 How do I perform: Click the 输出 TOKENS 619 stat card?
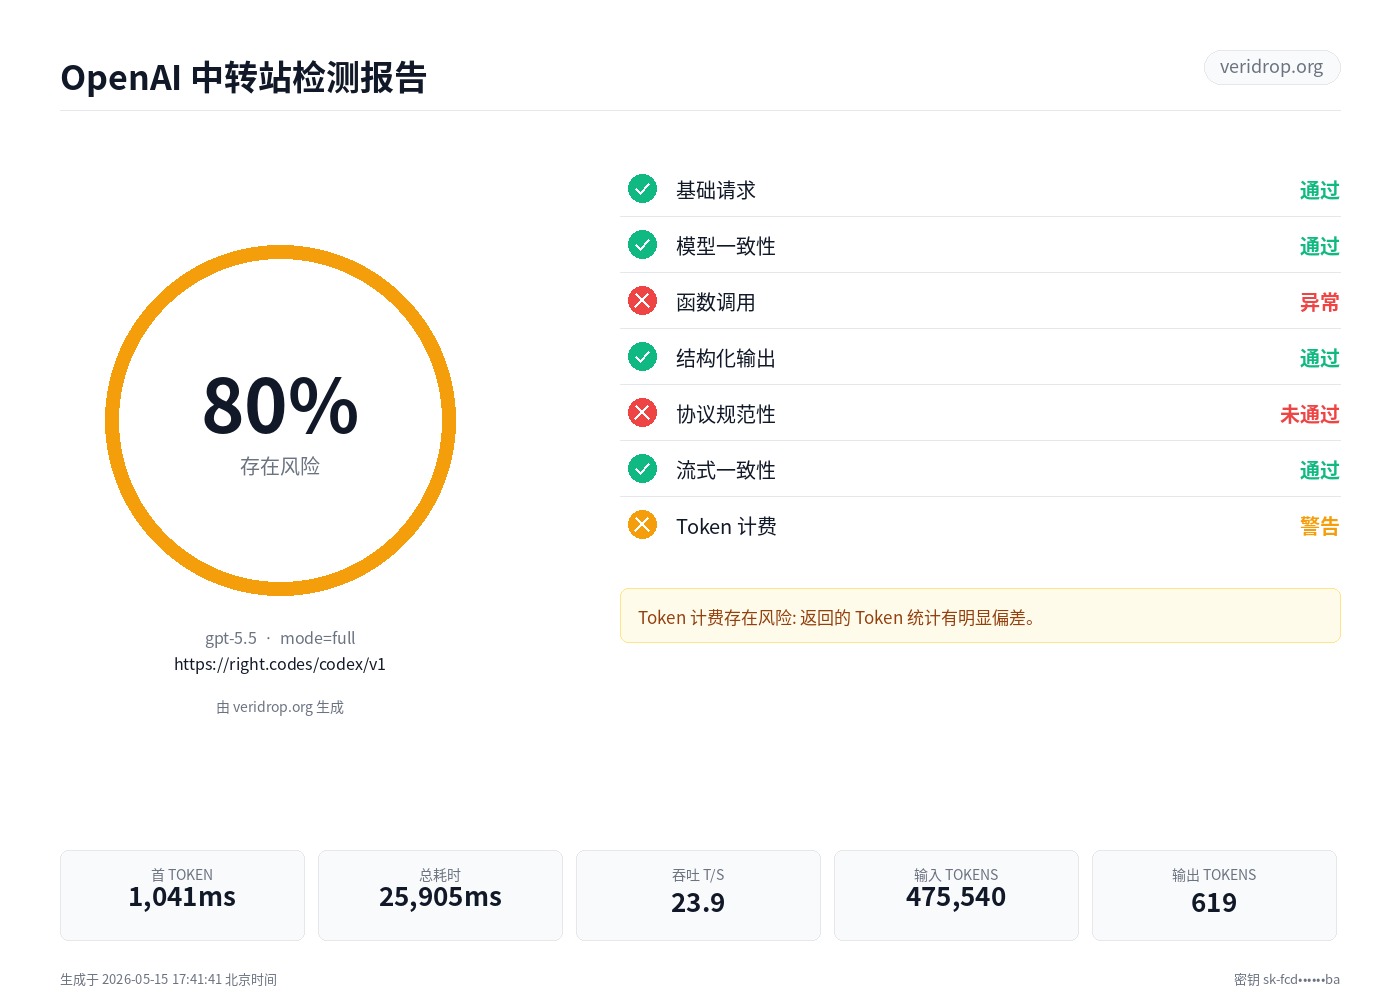point(1214,895)
